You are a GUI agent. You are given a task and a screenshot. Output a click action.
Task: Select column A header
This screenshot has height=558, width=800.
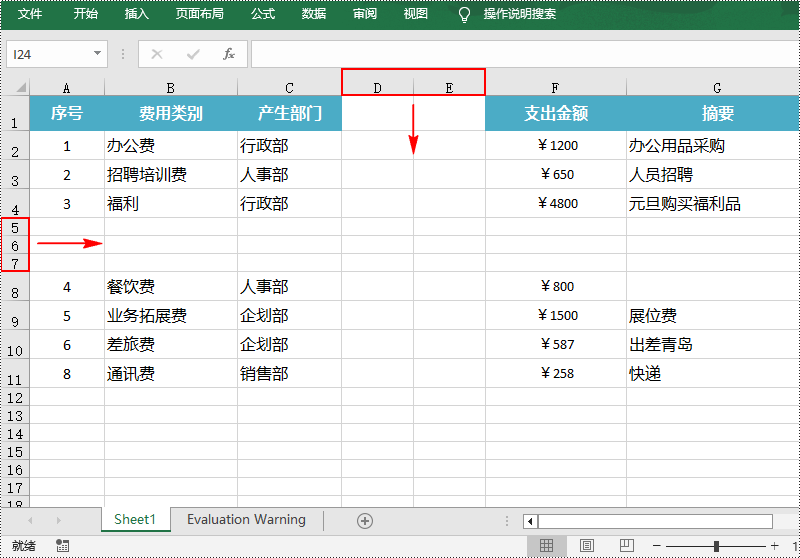[67, 88]
